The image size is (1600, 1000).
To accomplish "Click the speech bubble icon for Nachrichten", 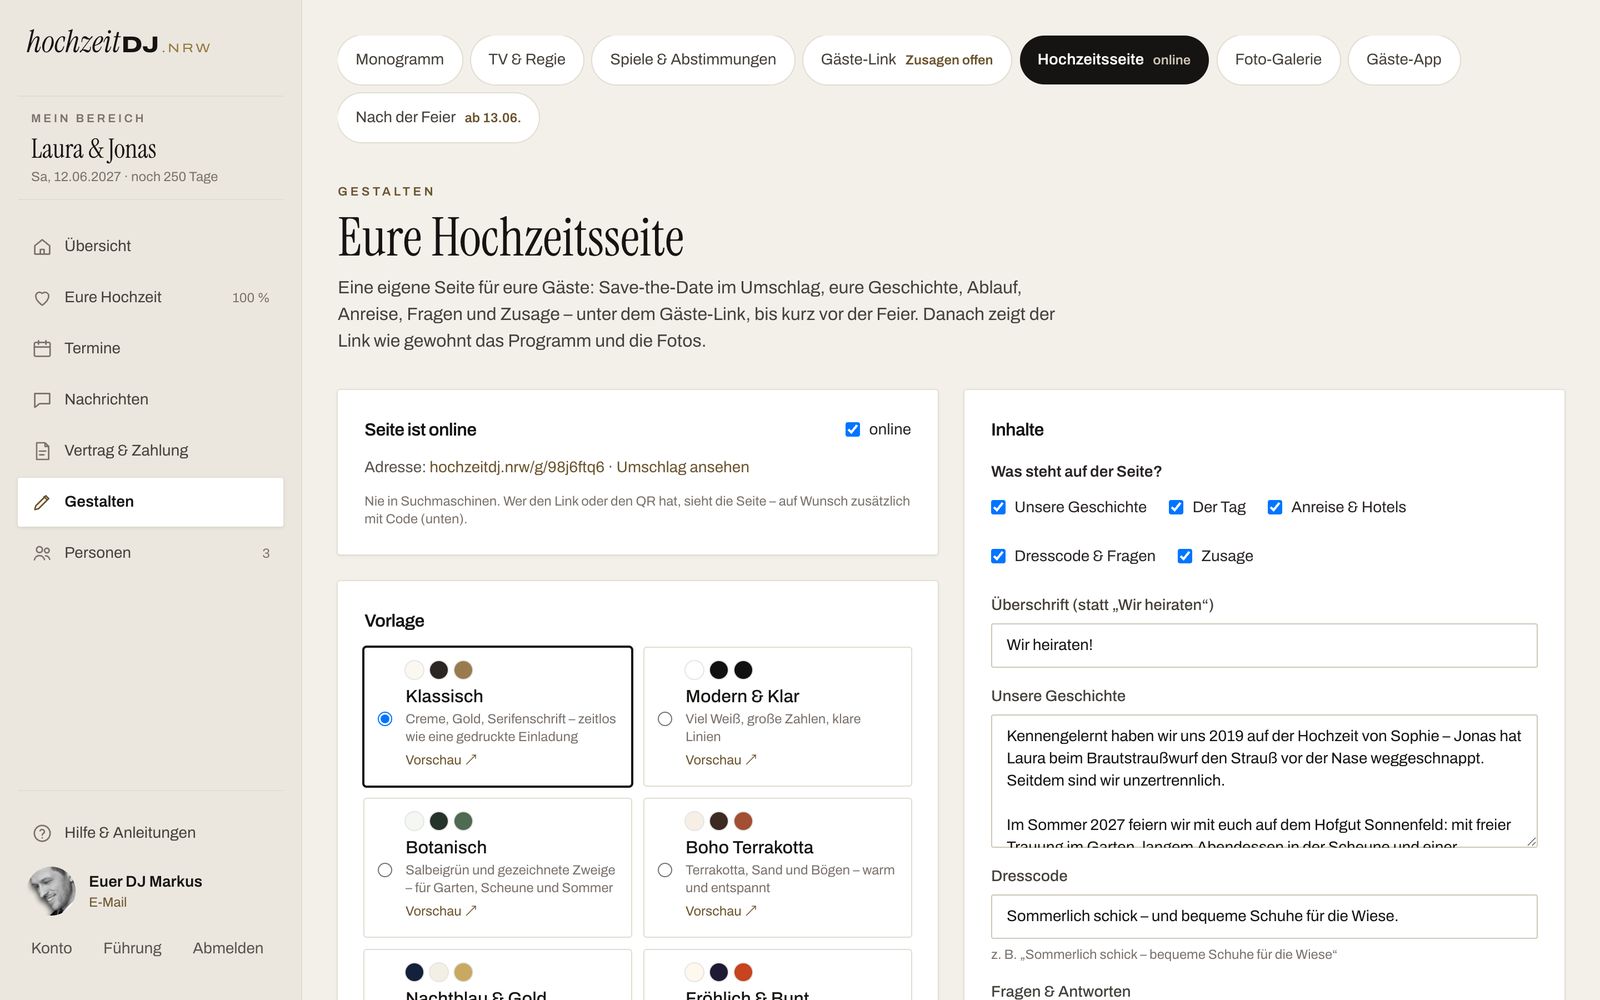I will [x=42, y=399].
